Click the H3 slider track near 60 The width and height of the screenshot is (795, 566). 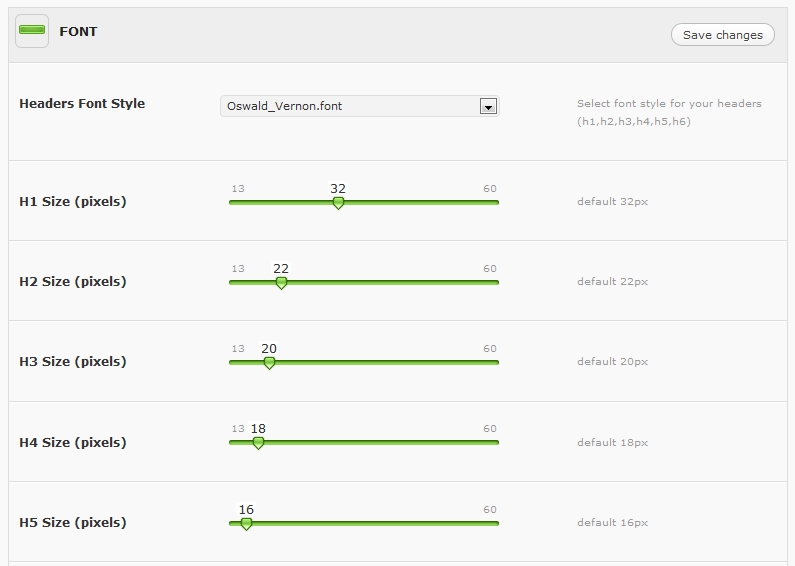click(x=490, y=362)
